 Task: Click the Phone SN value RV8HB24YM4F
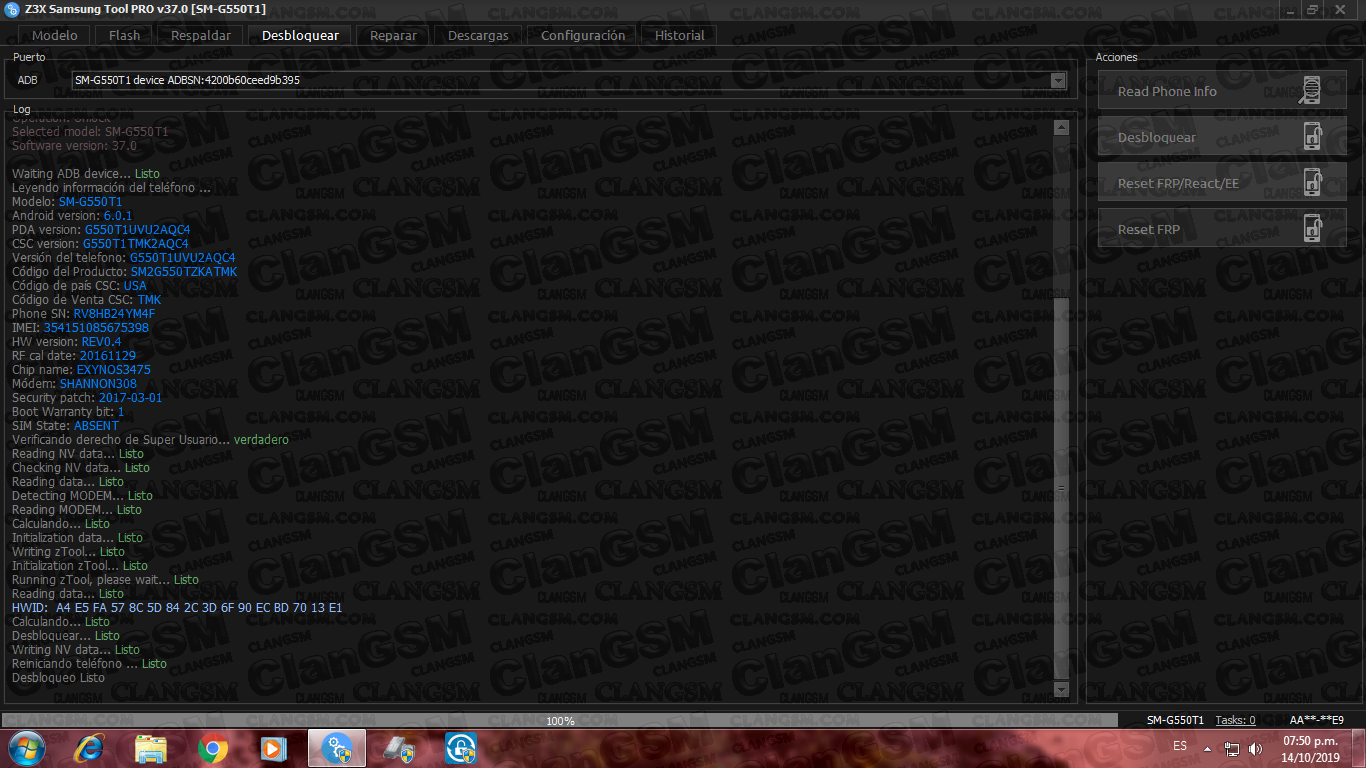[x=114, y=314]
